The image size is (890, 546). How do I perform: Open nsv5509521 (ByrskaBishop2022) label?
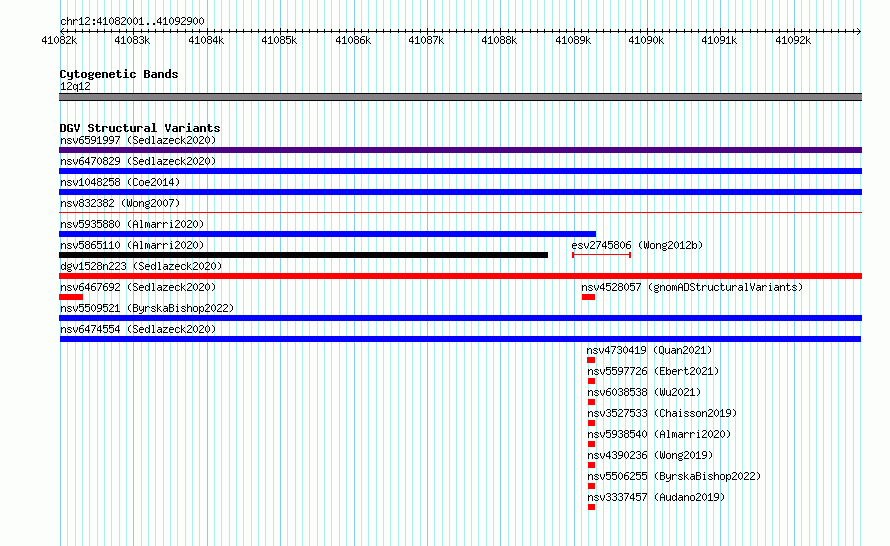pyautogui.click(x=147, y=308)
